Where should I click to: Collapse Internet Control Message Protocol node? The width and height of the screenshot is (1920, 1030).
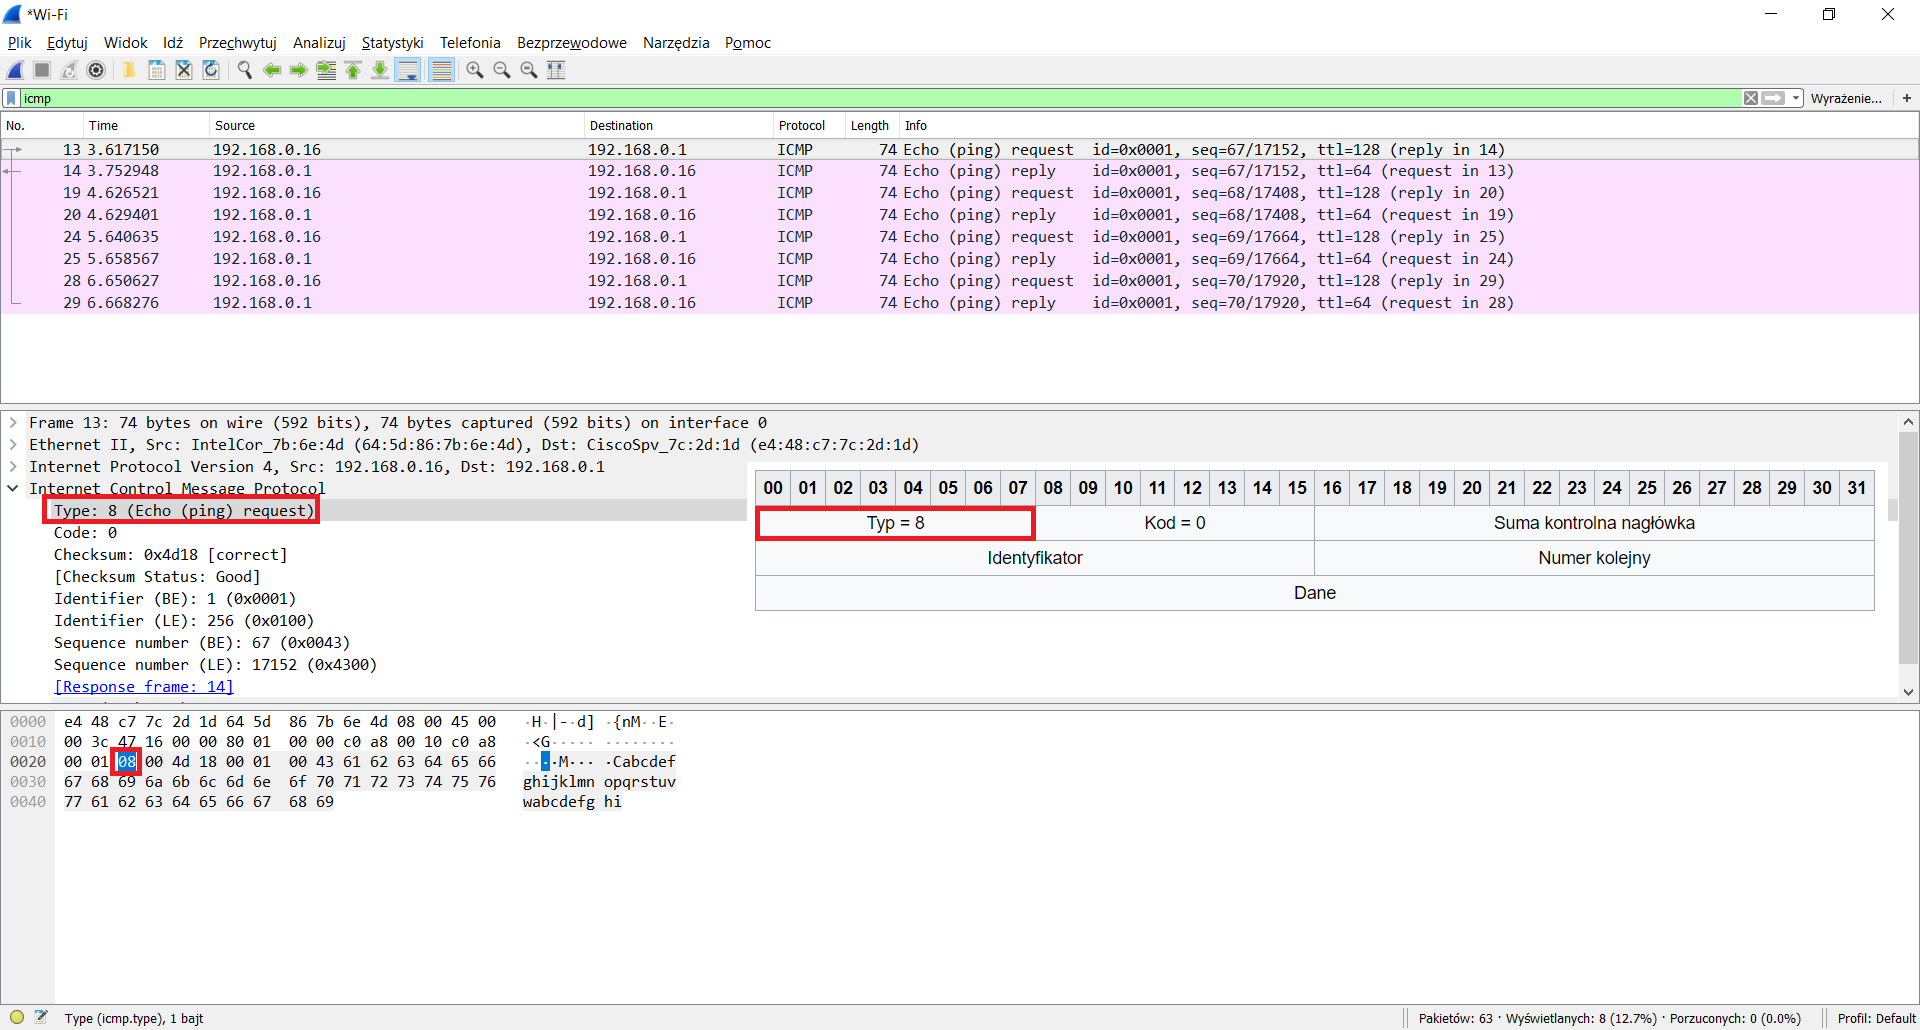pyautogui.click(x=13, y=489)
